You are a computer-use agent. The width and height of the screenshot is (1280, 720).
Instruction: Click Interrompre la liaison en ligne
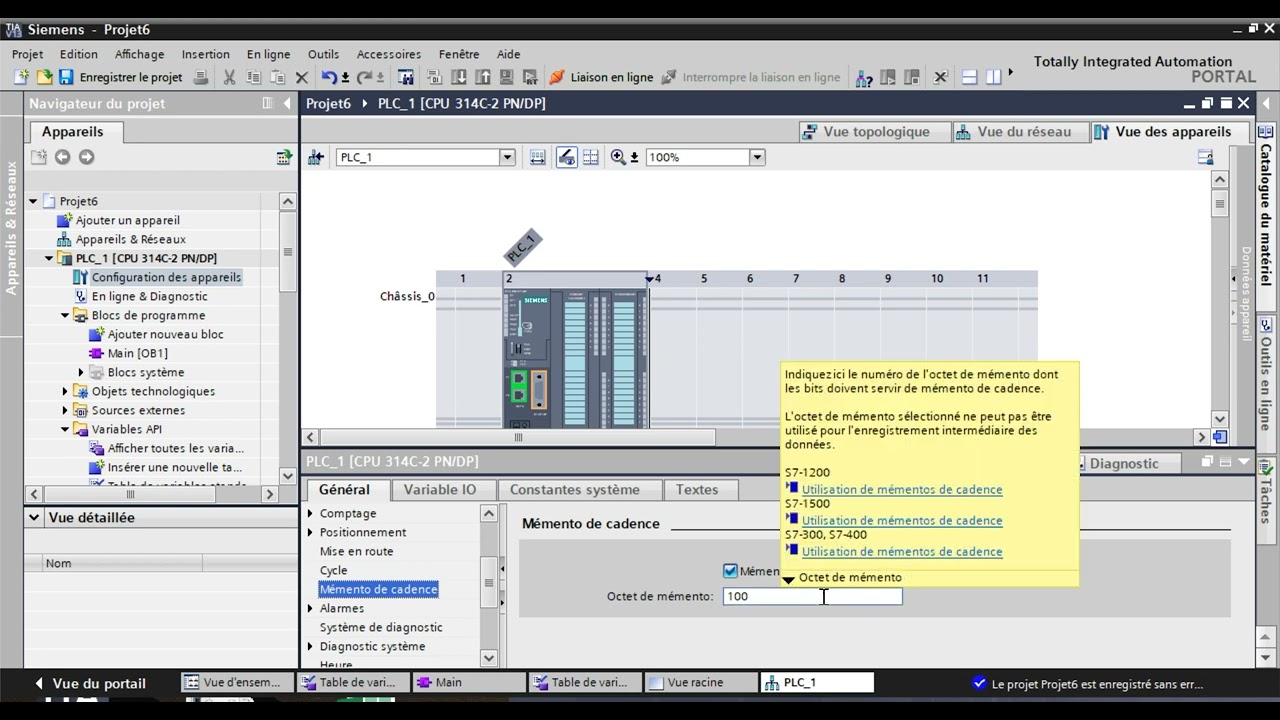point(751,77)
